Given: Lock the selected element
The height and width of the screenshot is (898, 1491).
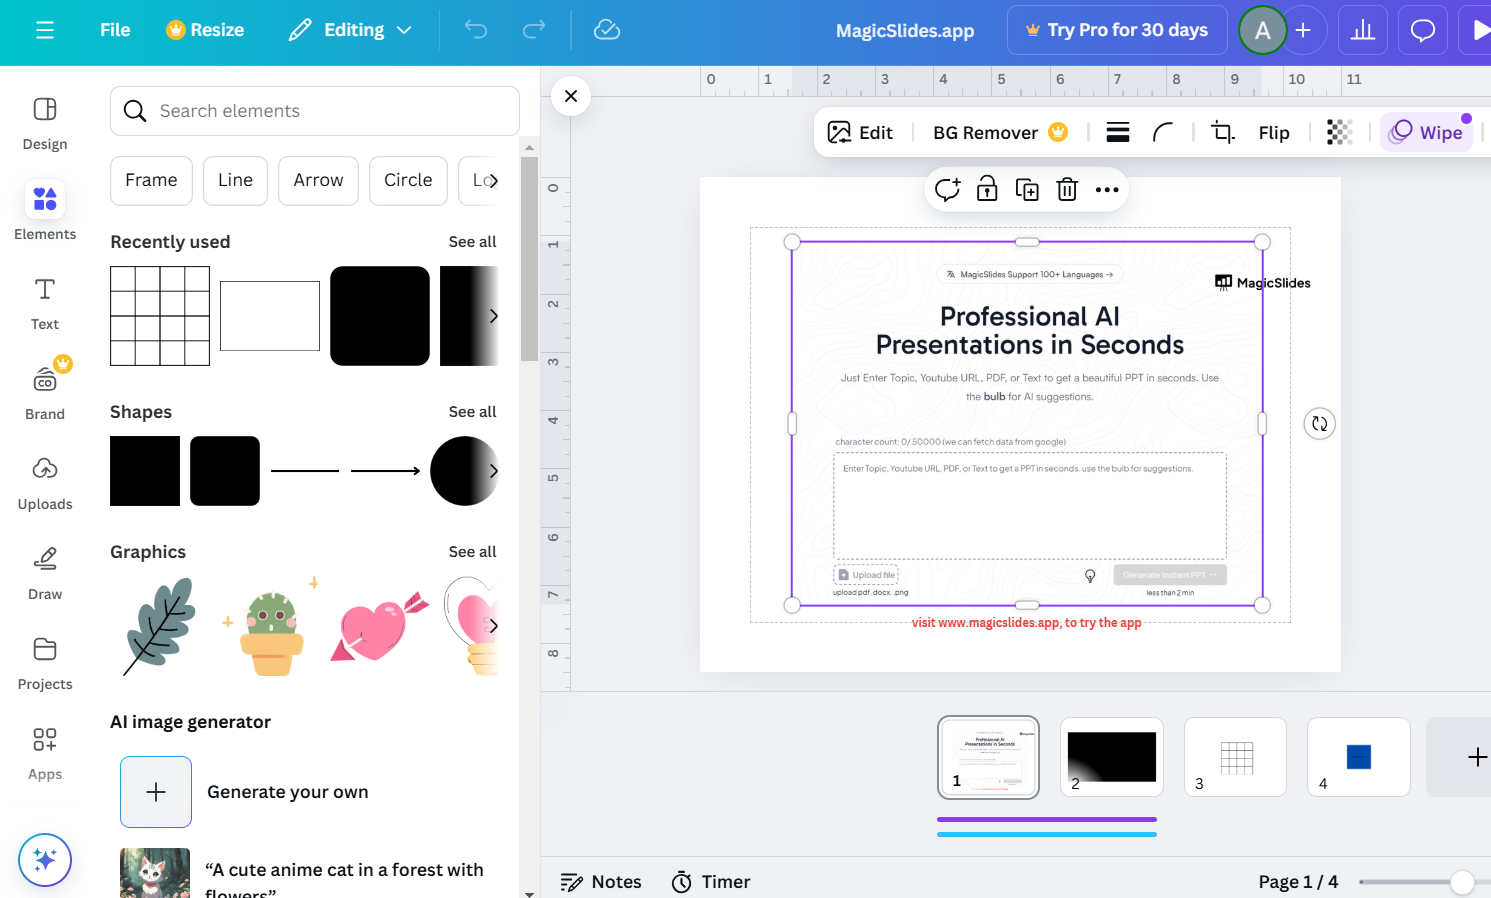Looking at the screenshot, I should [987, 190].
